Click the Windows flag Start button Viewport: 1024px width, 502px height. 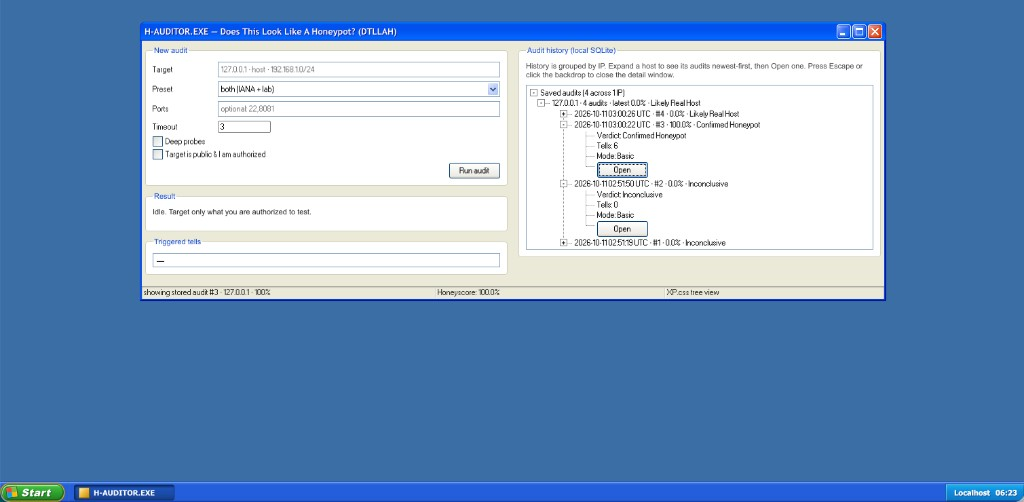(x=33, y=492)
